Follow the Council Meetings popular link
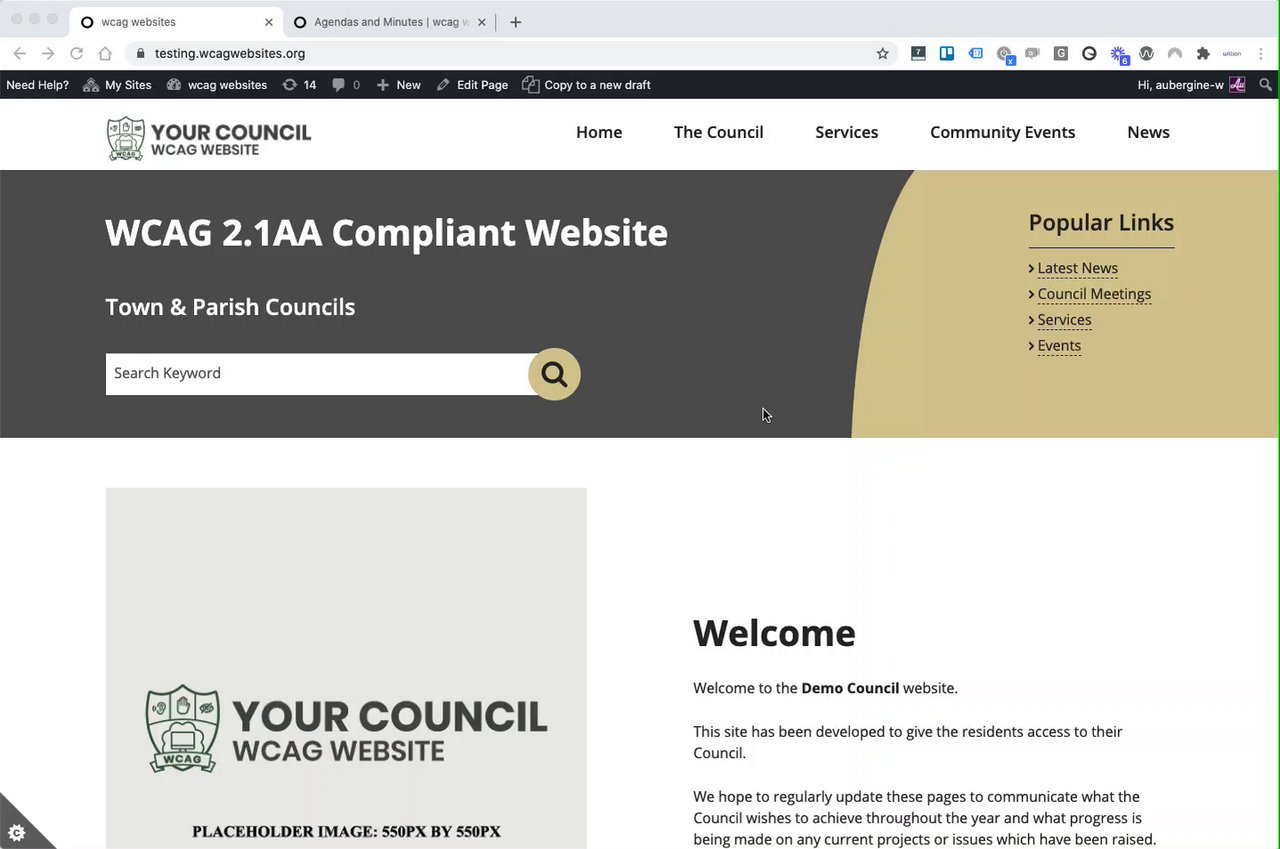Viewport: 1280px width, 849px height. click(x=1094, y=294)
